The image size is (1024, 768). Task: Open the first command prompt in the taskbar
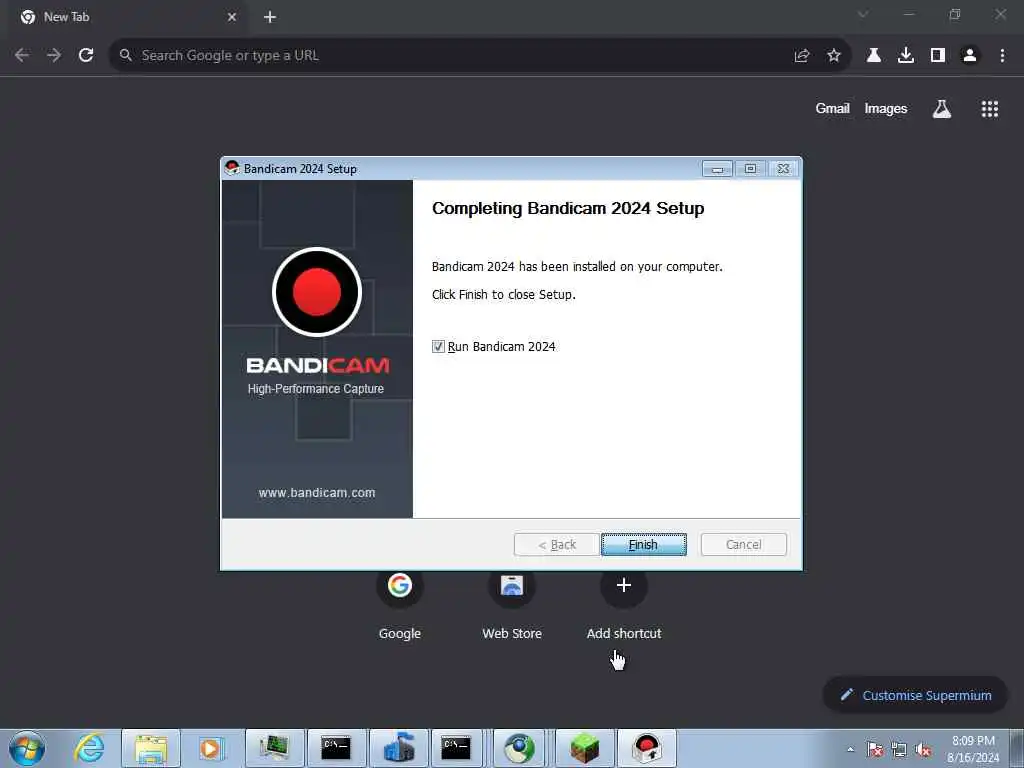336,748
